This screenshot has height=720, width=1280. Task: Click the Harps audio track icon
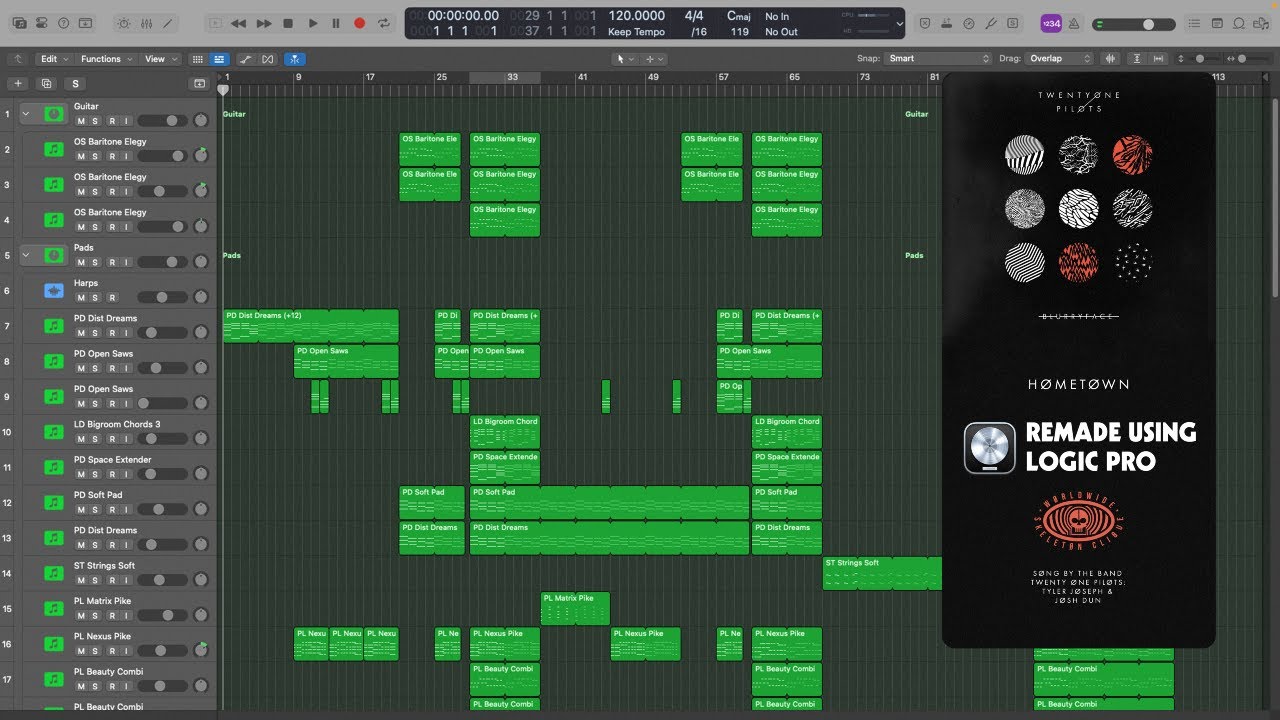click(54, 291)
